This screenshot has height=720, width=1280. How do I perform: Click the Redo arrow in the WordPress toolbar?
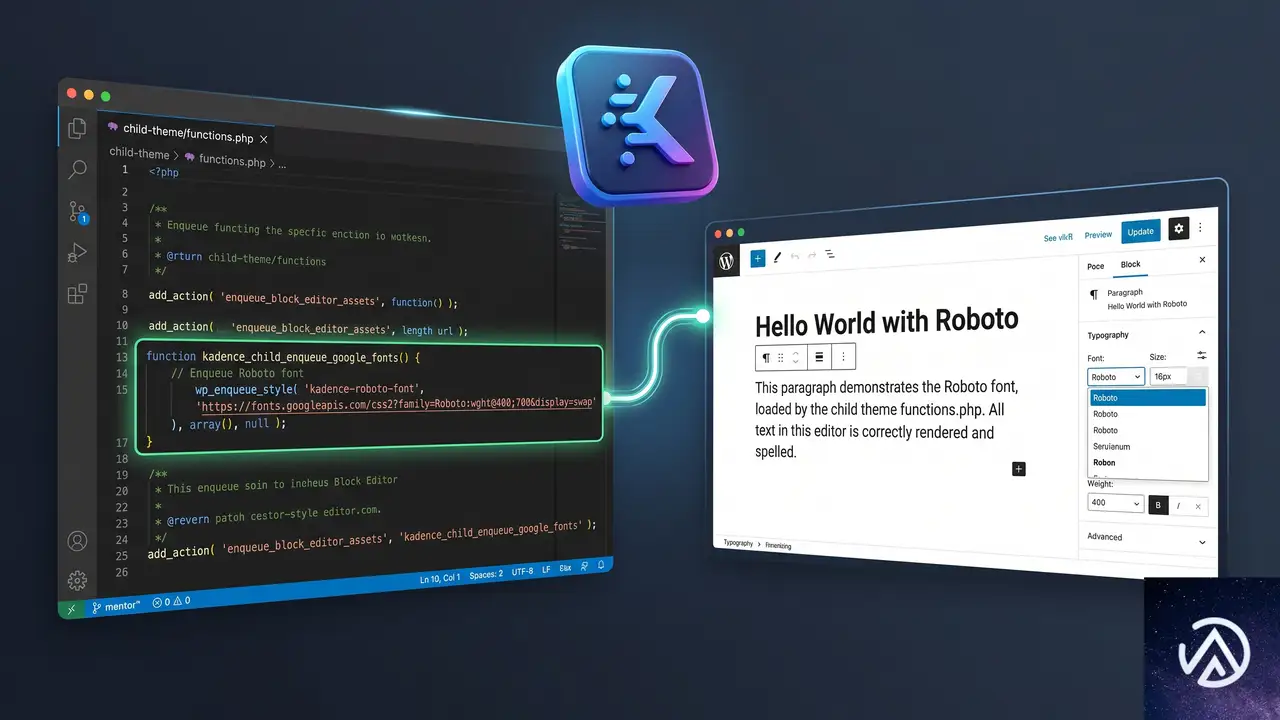point(812,255)
